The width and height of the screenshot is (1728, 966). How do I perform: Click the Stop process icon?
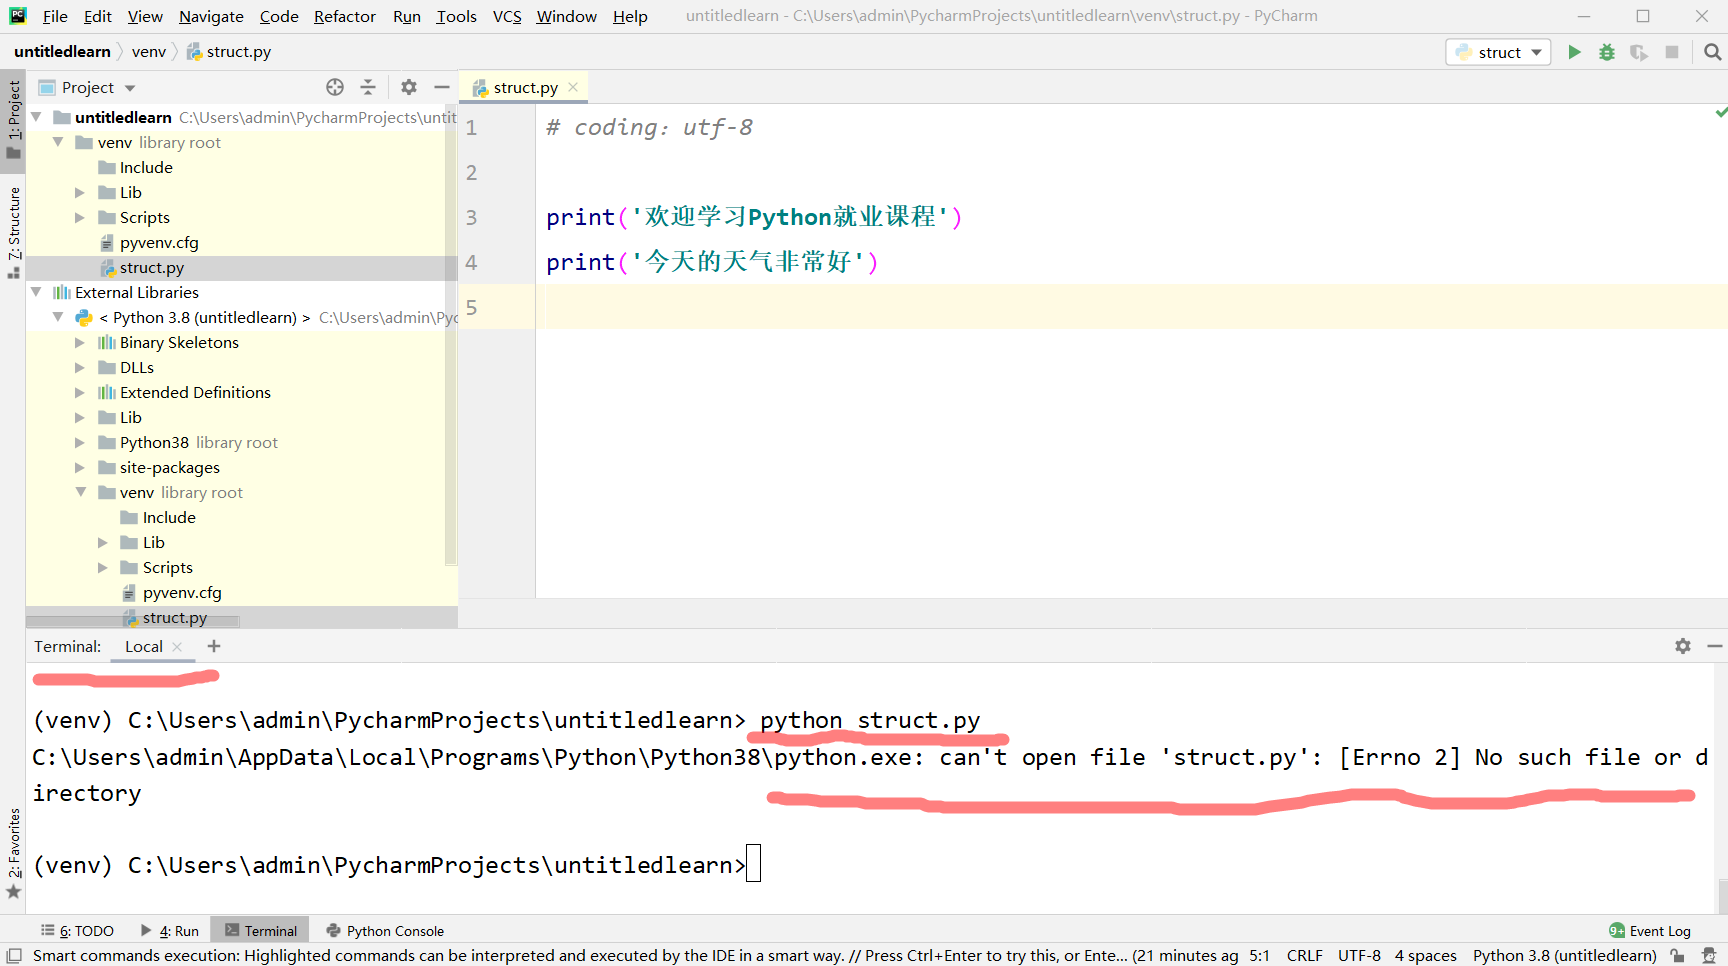coord(1672,52)
